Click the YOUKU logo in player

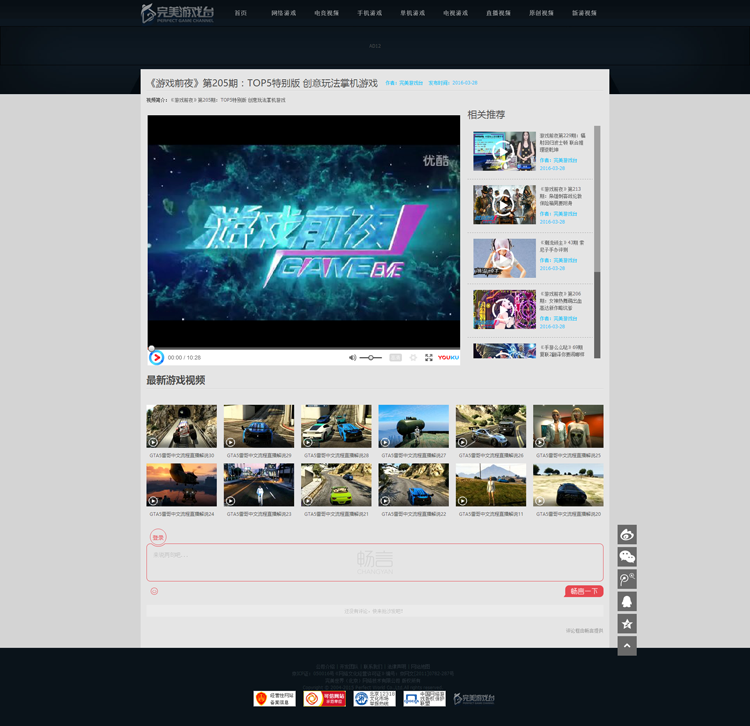(x=448, y=357)
